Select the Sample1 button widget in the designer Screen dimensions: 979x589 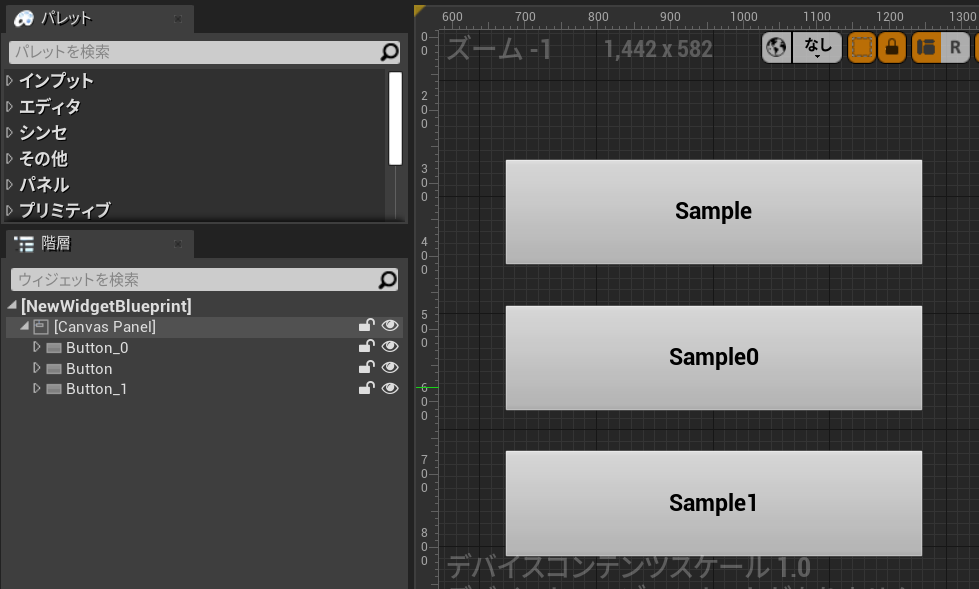click(714, 503)
